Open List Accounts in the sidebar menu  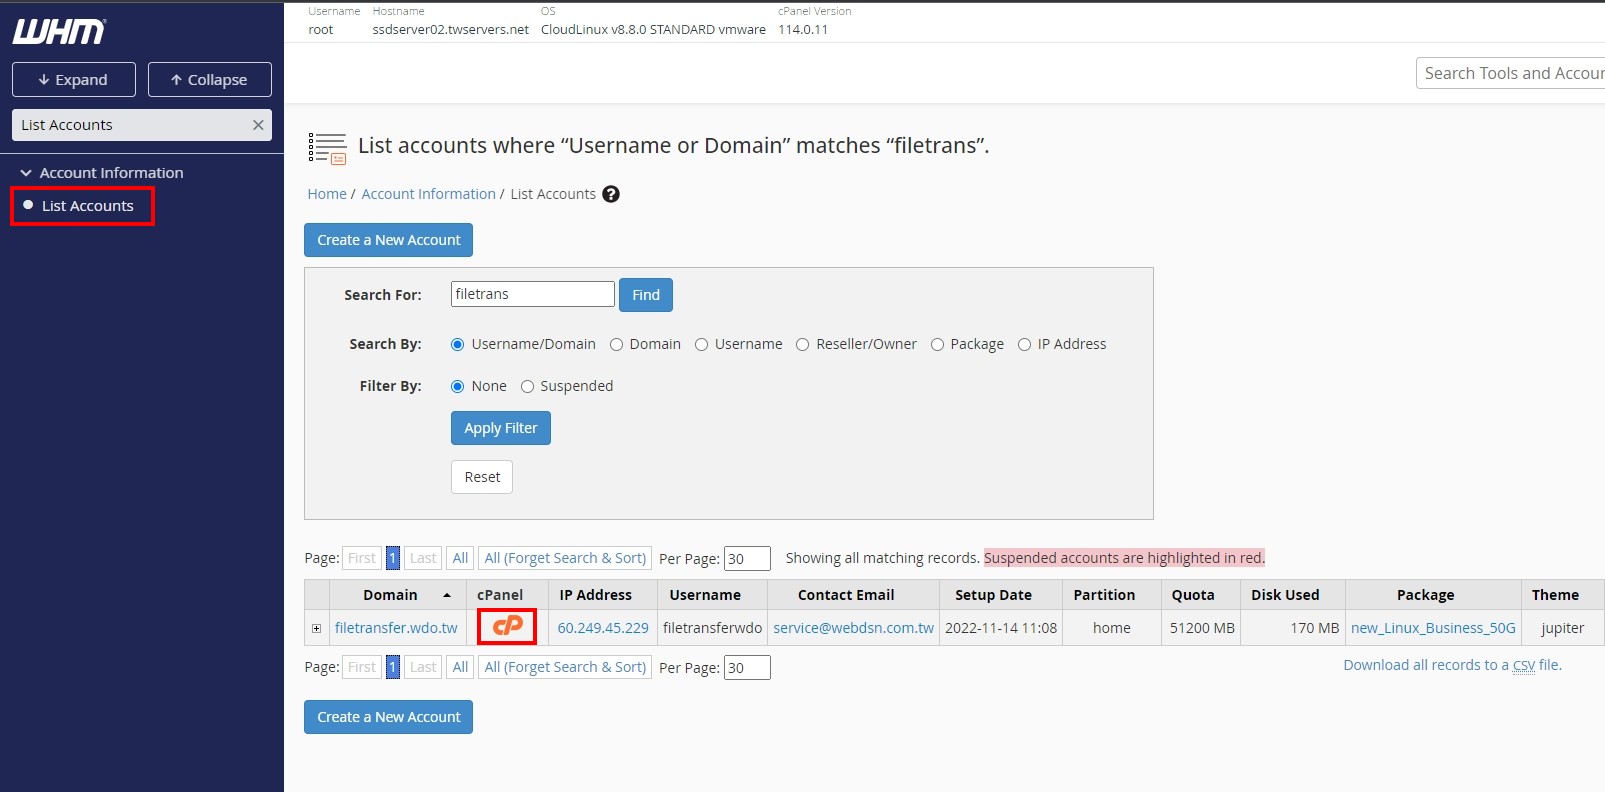[87, 206]
